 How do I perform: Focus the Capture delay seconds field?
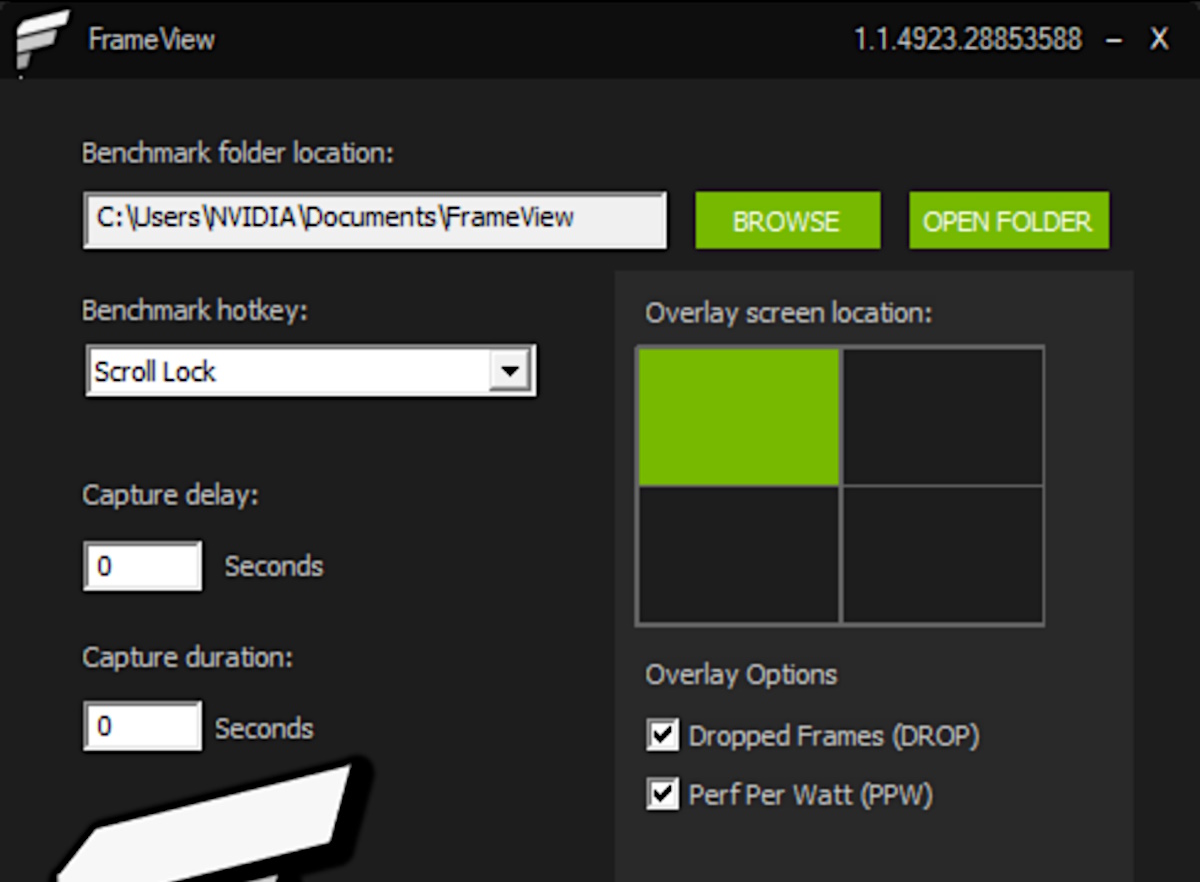pos(142,566)
